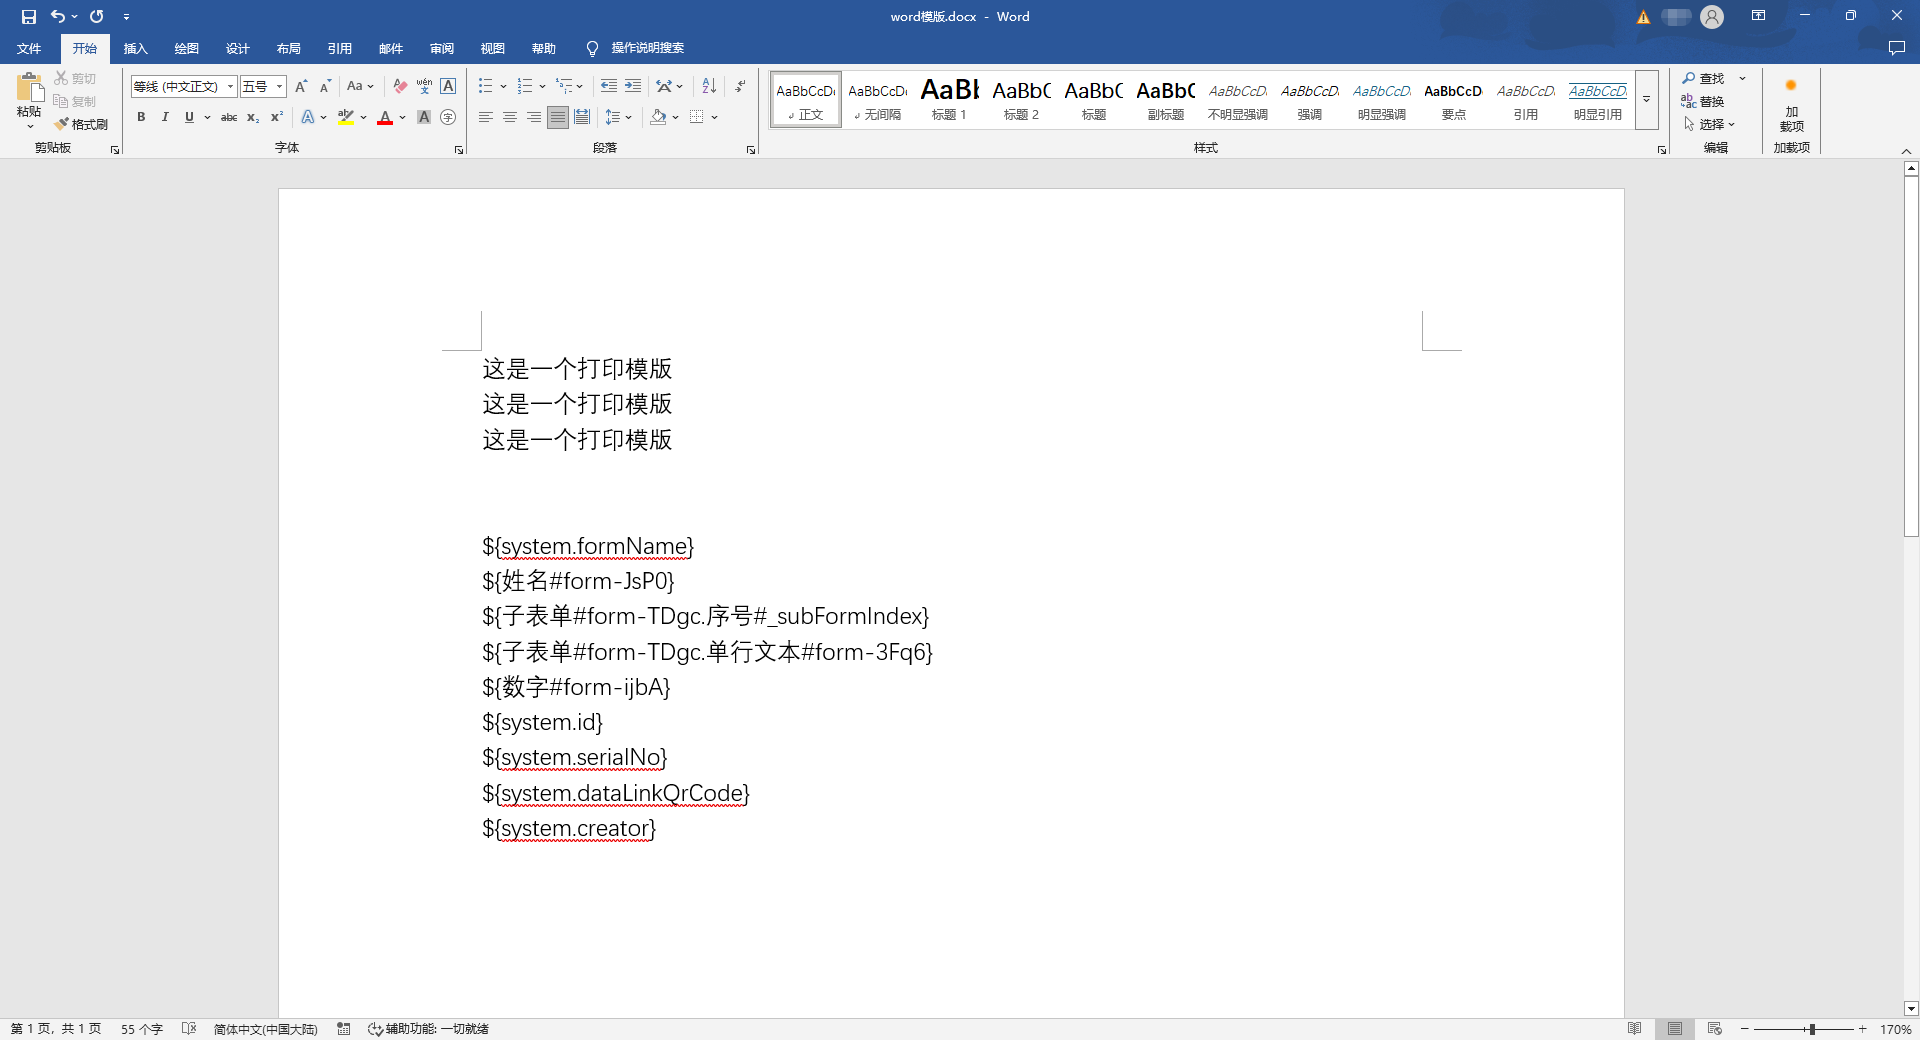
Task: Apply the yellow text highlight color
Action: [x=346, y=117]
